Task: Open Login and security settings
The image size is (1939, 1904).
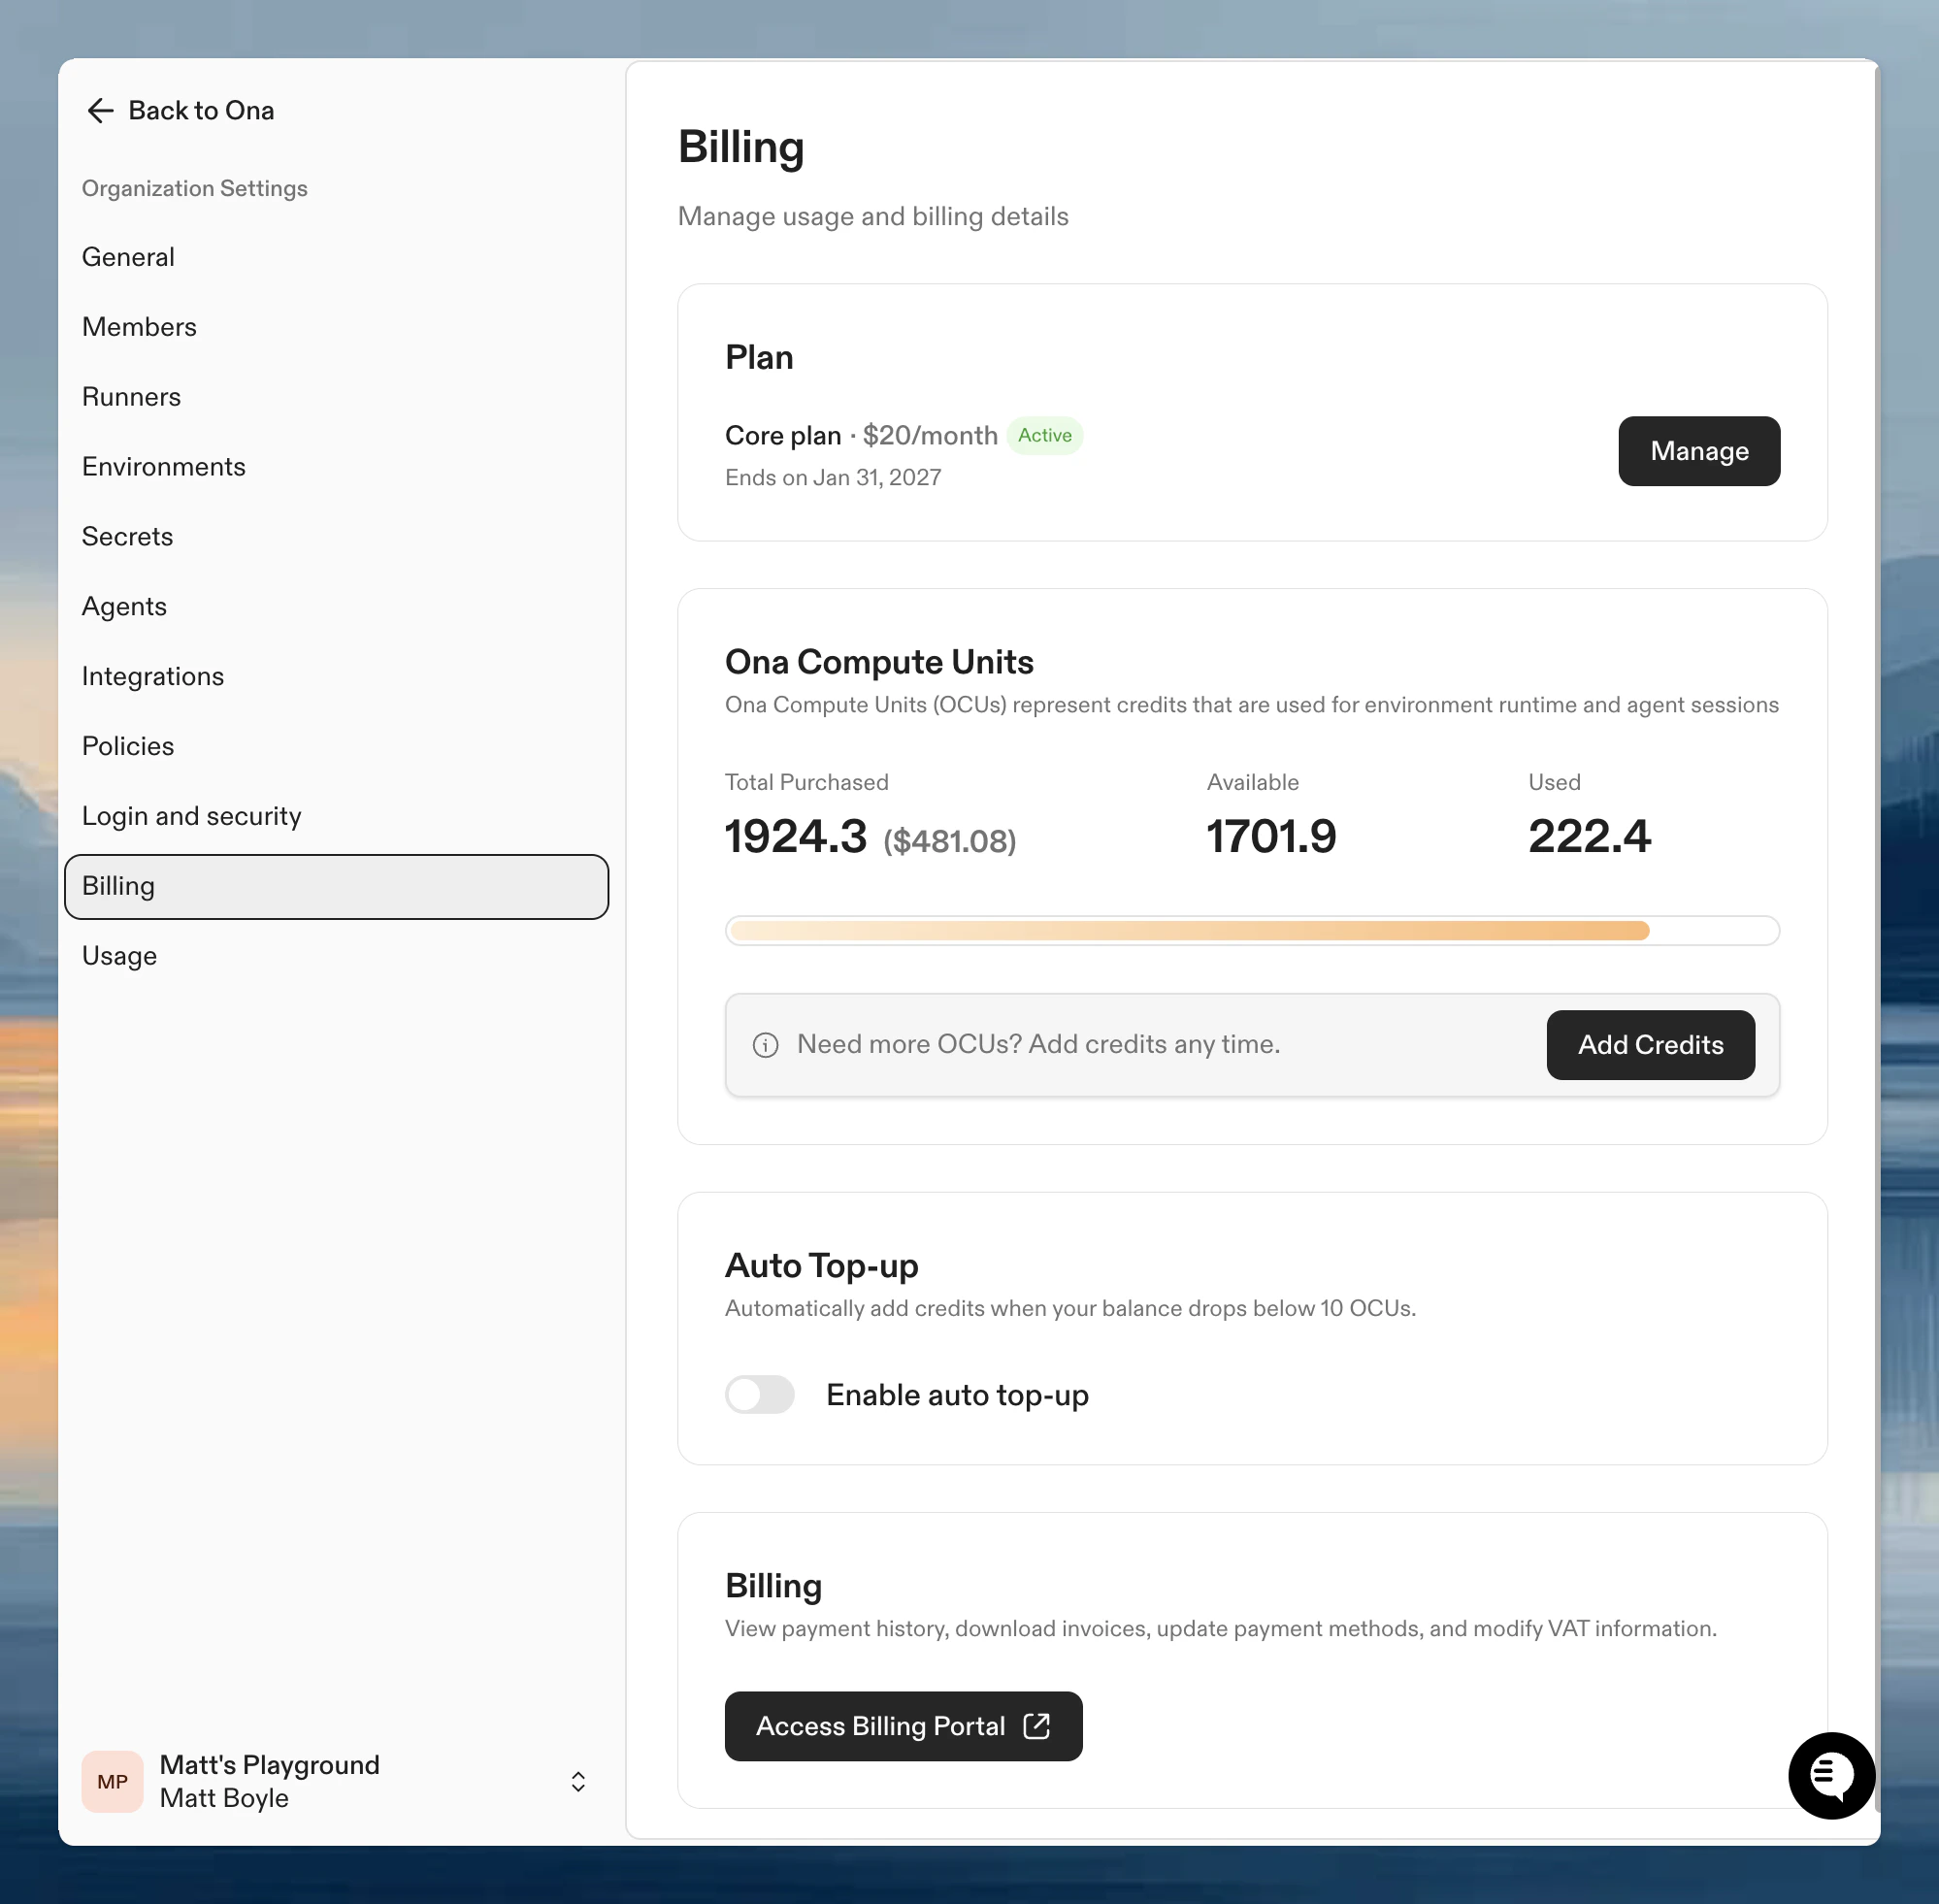Action: coord(191,816)
